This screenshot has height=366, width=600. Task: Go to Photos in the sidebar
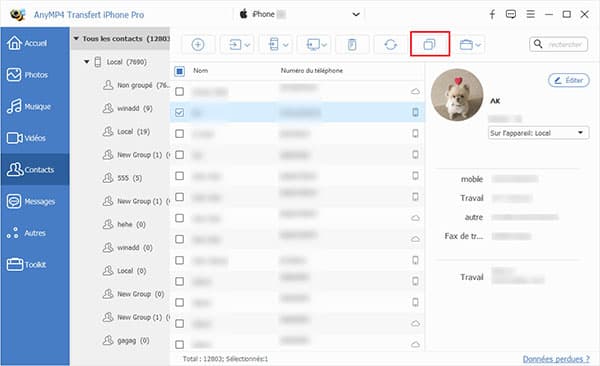(34, 75)
